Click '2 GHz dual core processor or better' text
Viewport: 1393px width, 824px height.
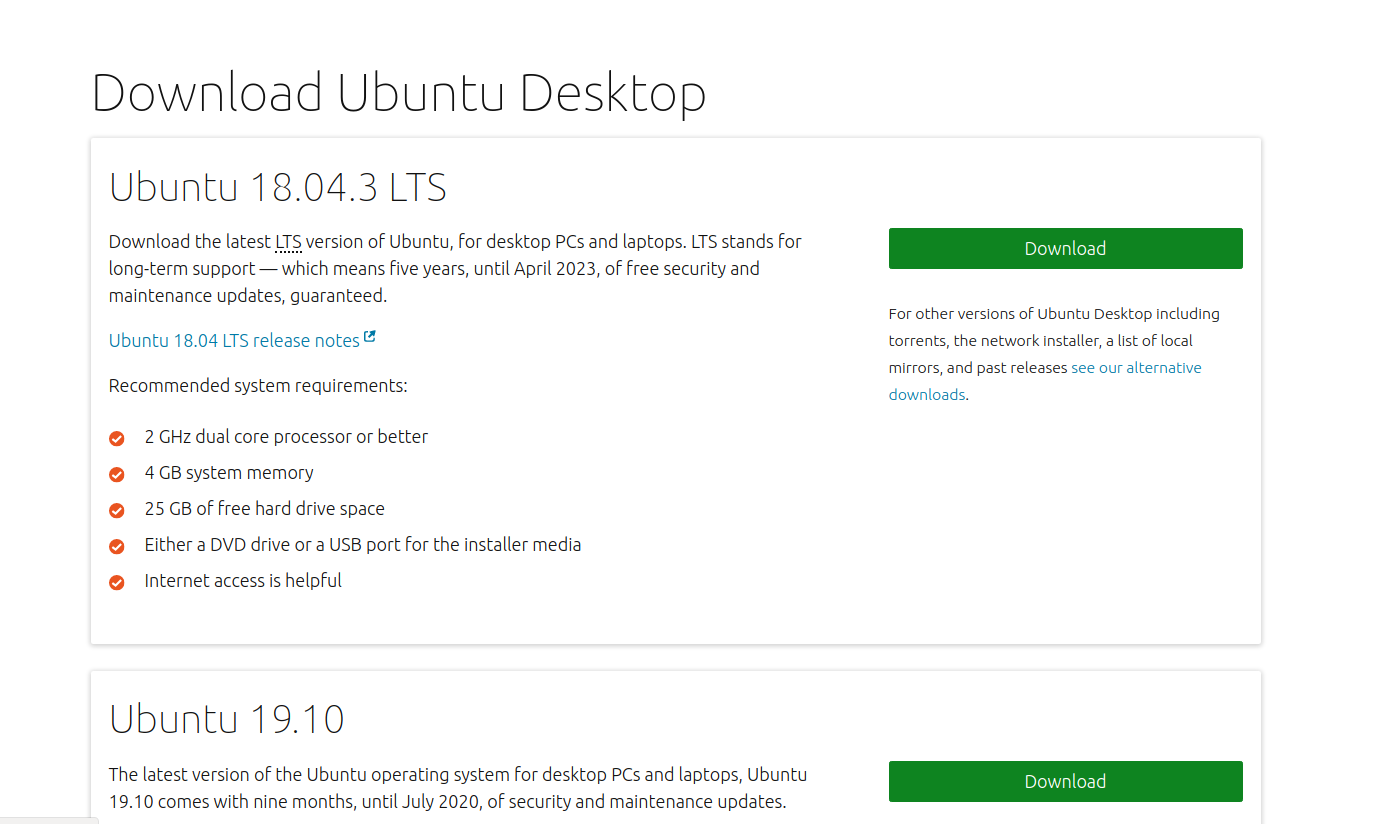tap(286, 437)
